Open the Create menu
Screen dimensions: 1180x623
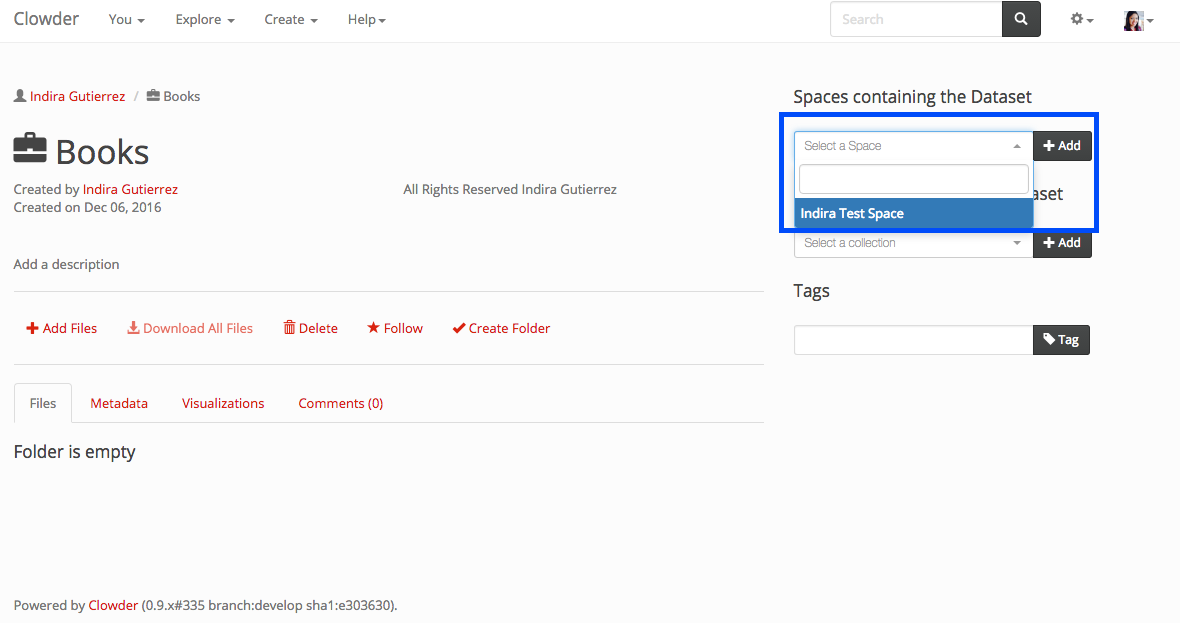[291, 20]
